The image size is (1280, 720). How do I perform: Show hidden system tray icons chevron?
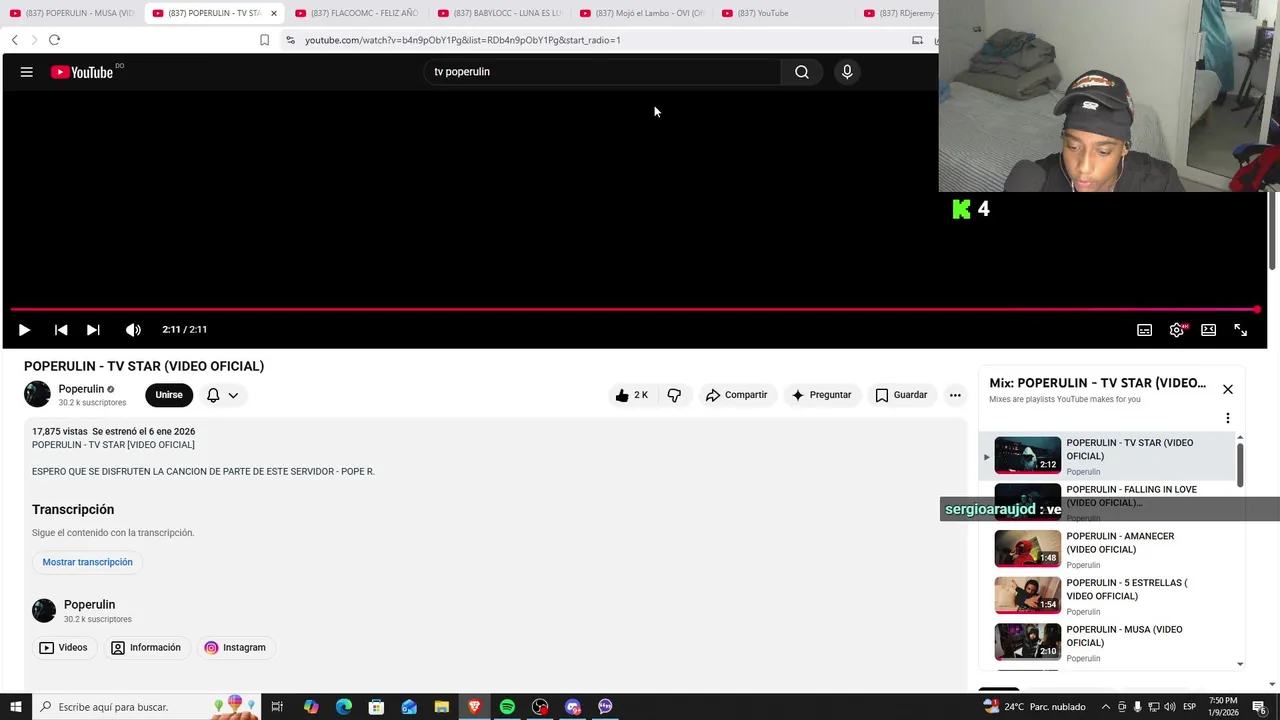[1104, 707]
